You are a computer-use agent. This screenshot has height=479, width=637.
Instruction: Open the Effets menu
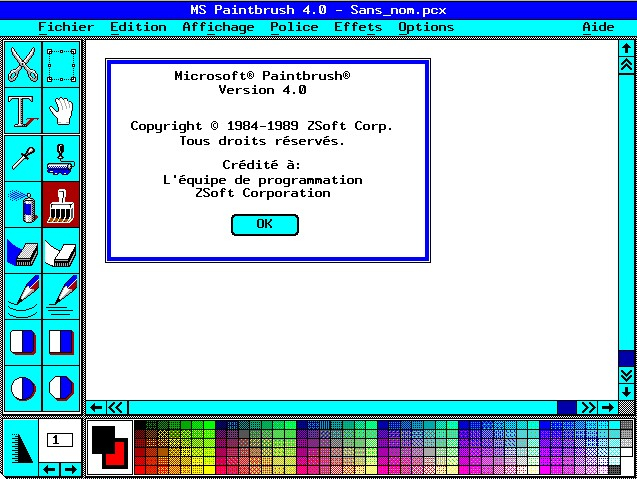click(x=358, y=27)
